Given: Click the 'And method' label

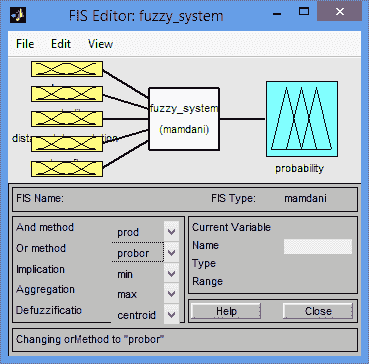Looking at the screenshot, I should click(x=45, y=227).
